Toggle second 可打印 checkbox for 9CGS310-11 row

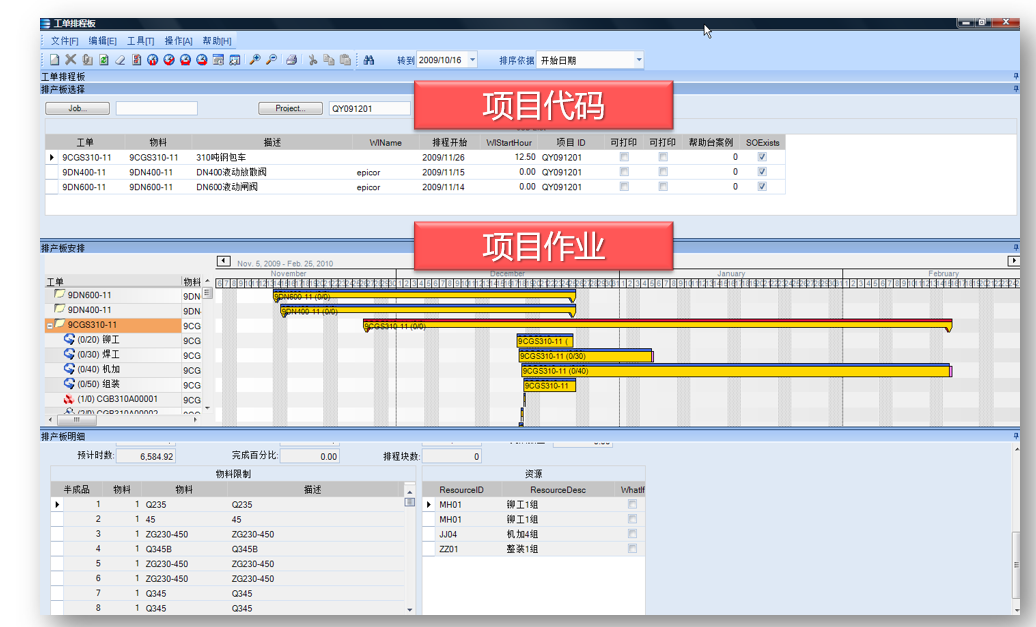[663, 157]
